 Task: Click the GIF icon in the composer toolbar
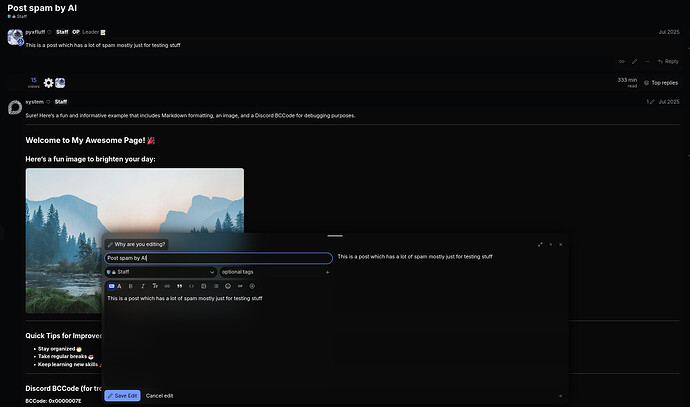coord(240,286)
